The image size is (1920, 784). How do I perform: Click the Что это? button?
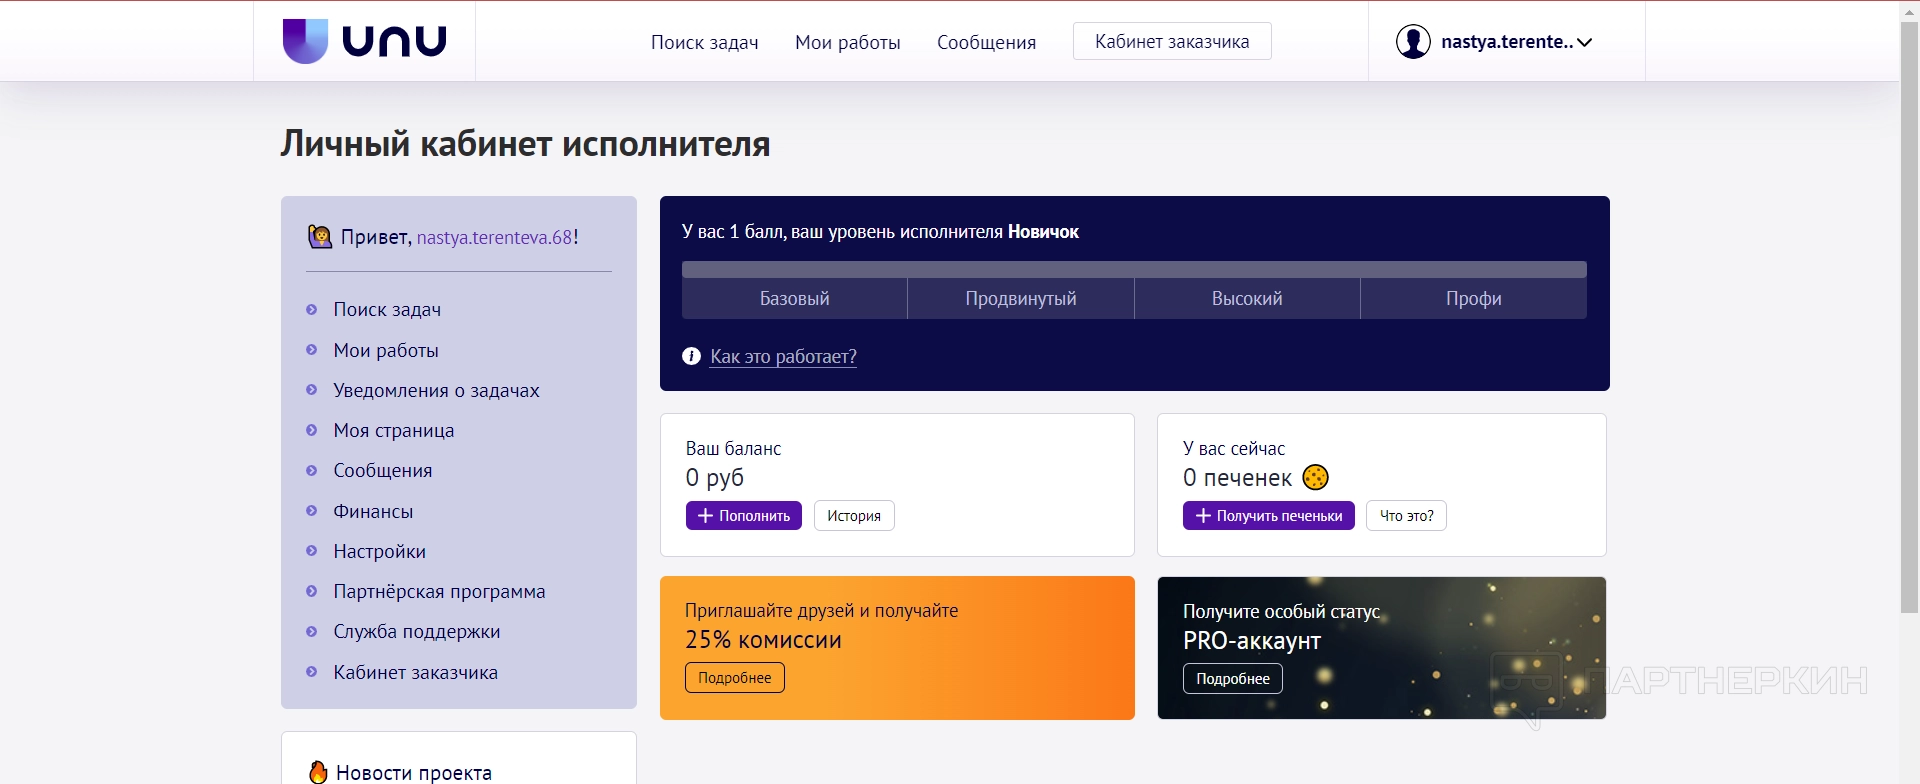(x=1405, y=516)
